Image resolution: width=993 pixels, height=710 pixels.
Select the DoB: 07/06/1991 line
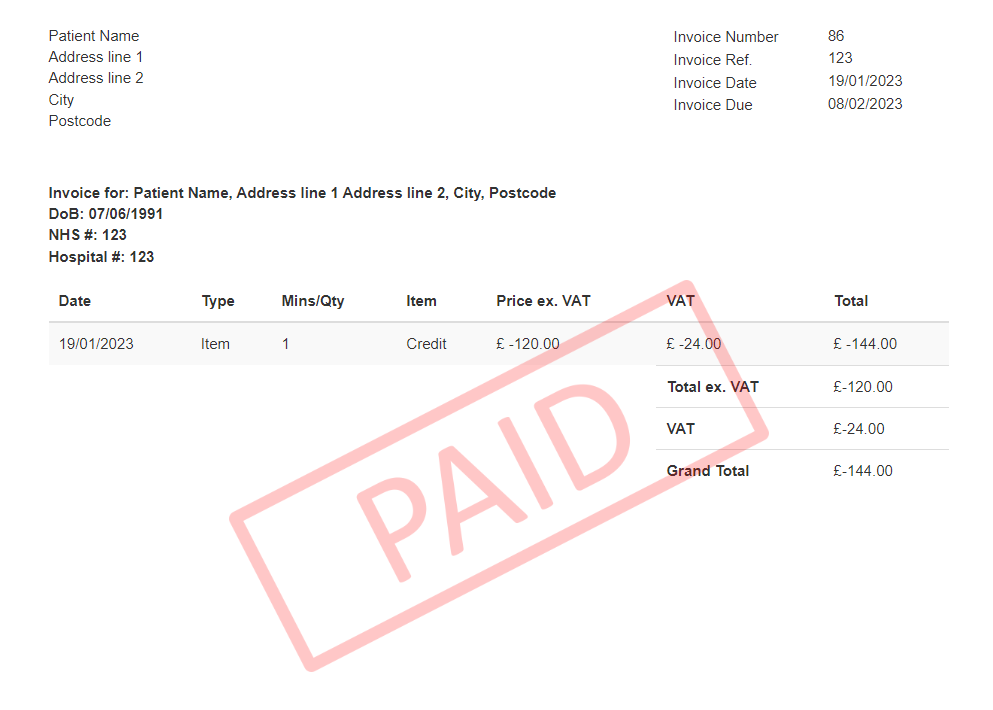tap(106, 214)
